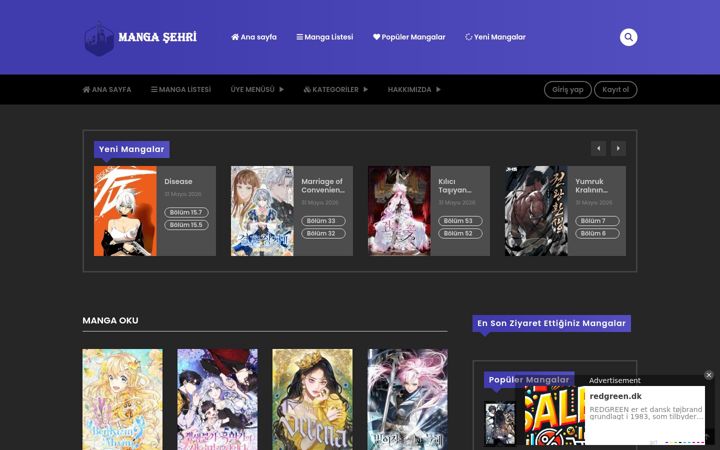Open Disease Bölüm 15.5
The height and width of the screenshot is (450, 720).
point(186,225)
